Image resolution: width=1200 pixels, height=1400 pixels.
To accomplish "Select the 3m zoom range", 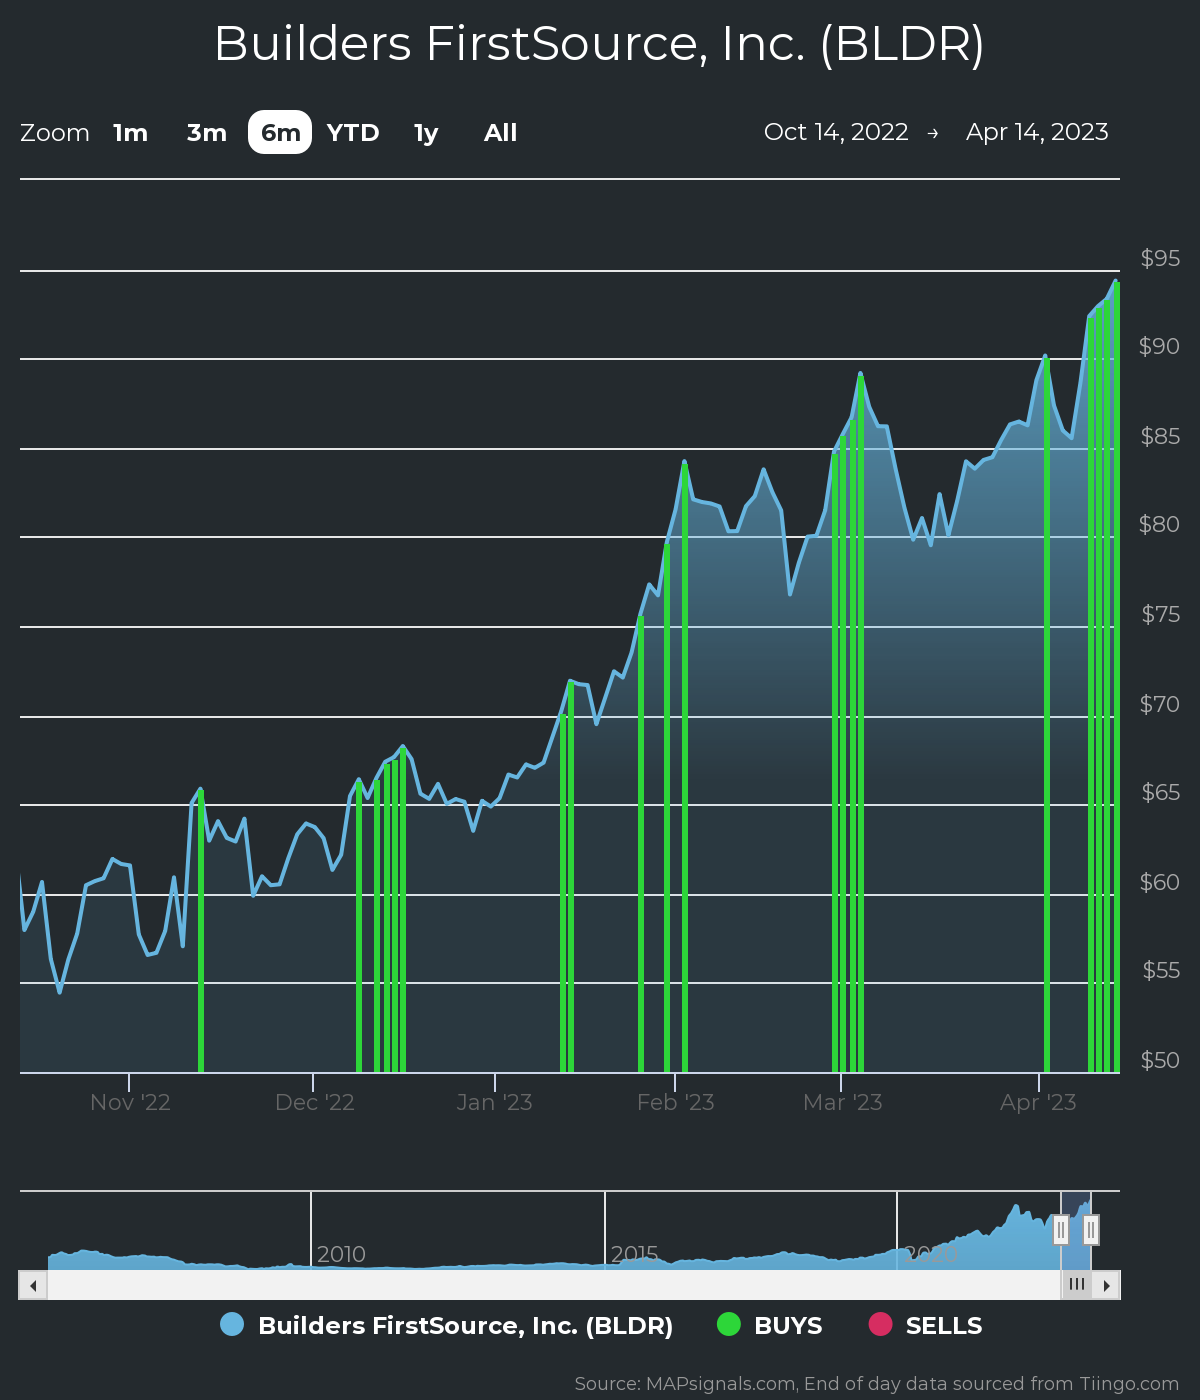I will 207,133.
